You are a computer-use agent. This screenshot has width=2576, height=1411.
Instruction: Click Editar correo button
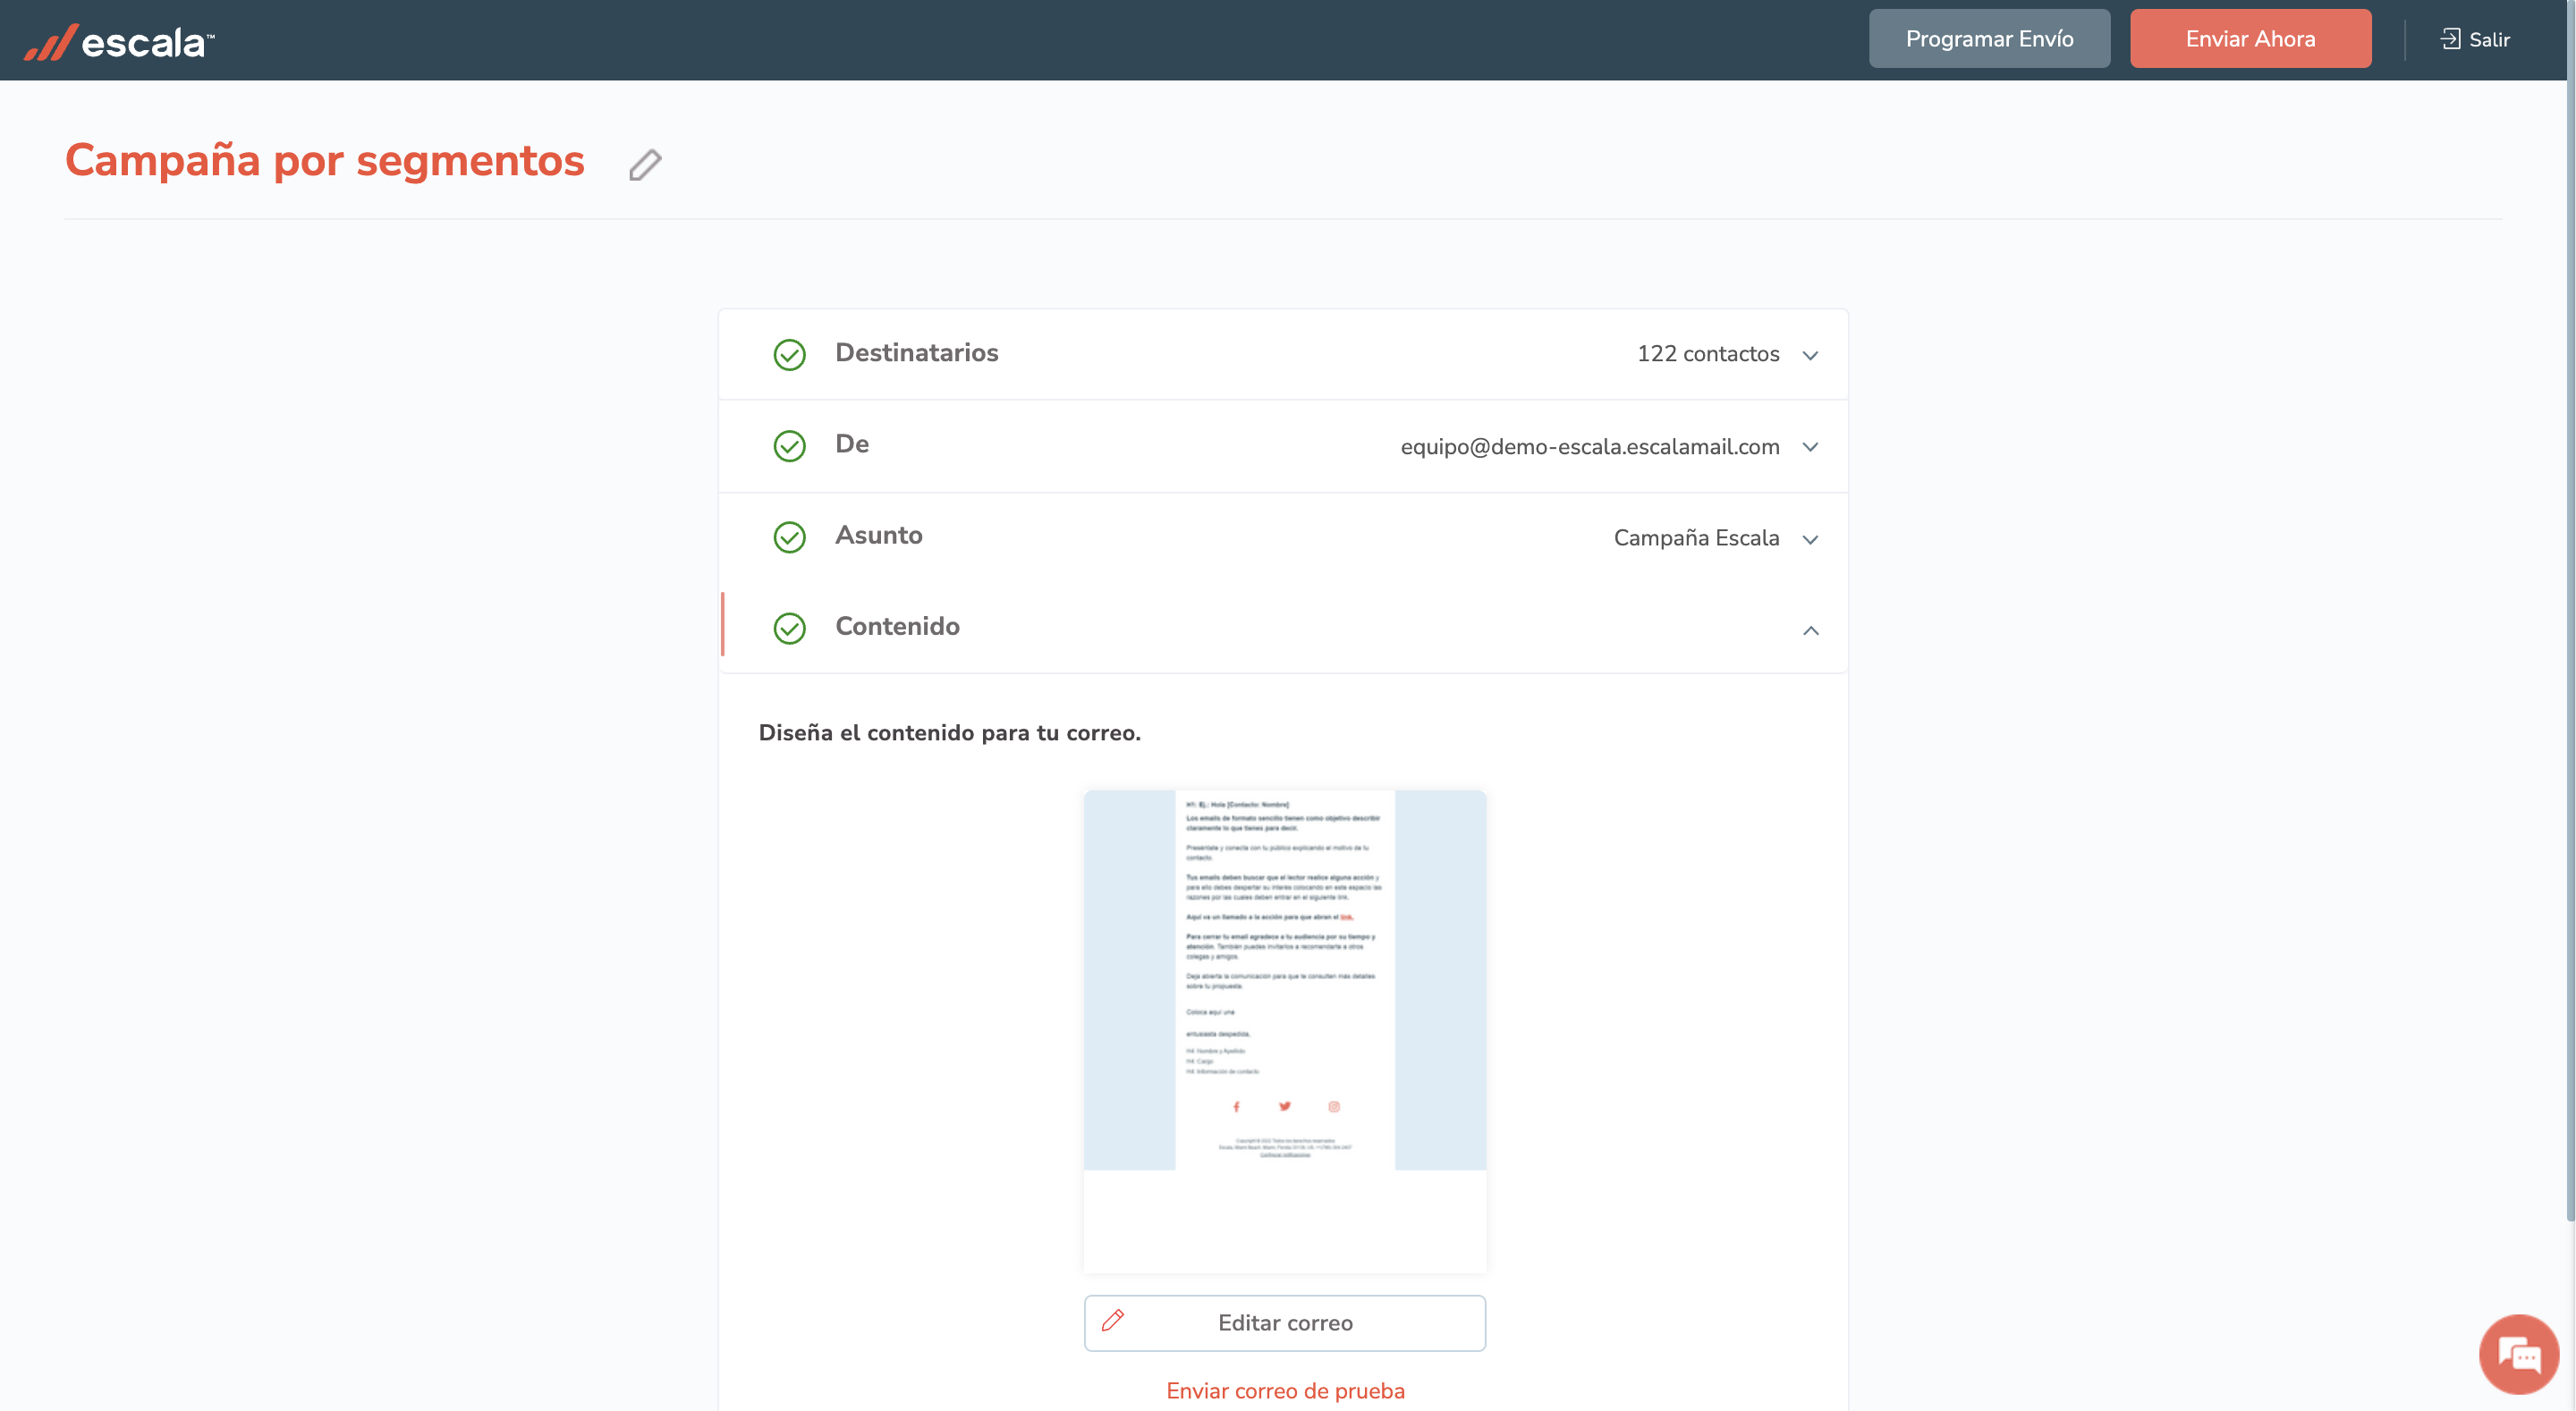(x=1285, y=1323)
